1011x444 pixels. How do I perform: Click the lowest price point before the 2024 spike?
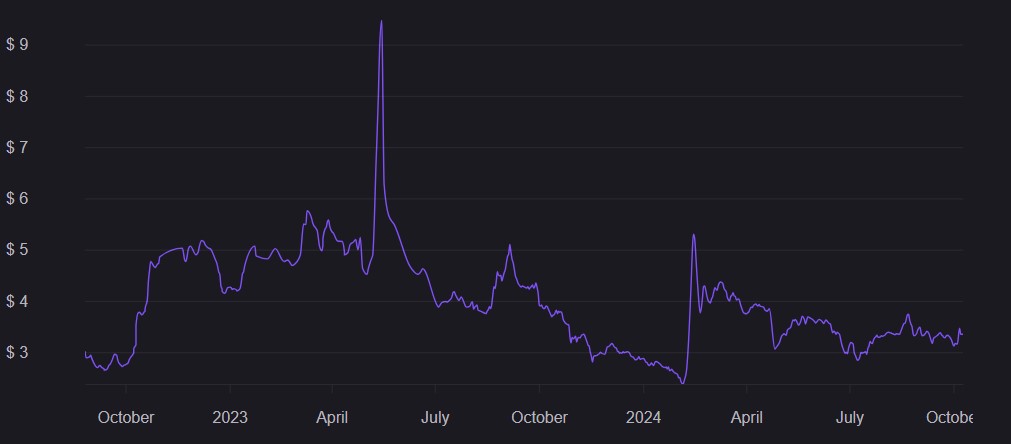pos(682,383)
